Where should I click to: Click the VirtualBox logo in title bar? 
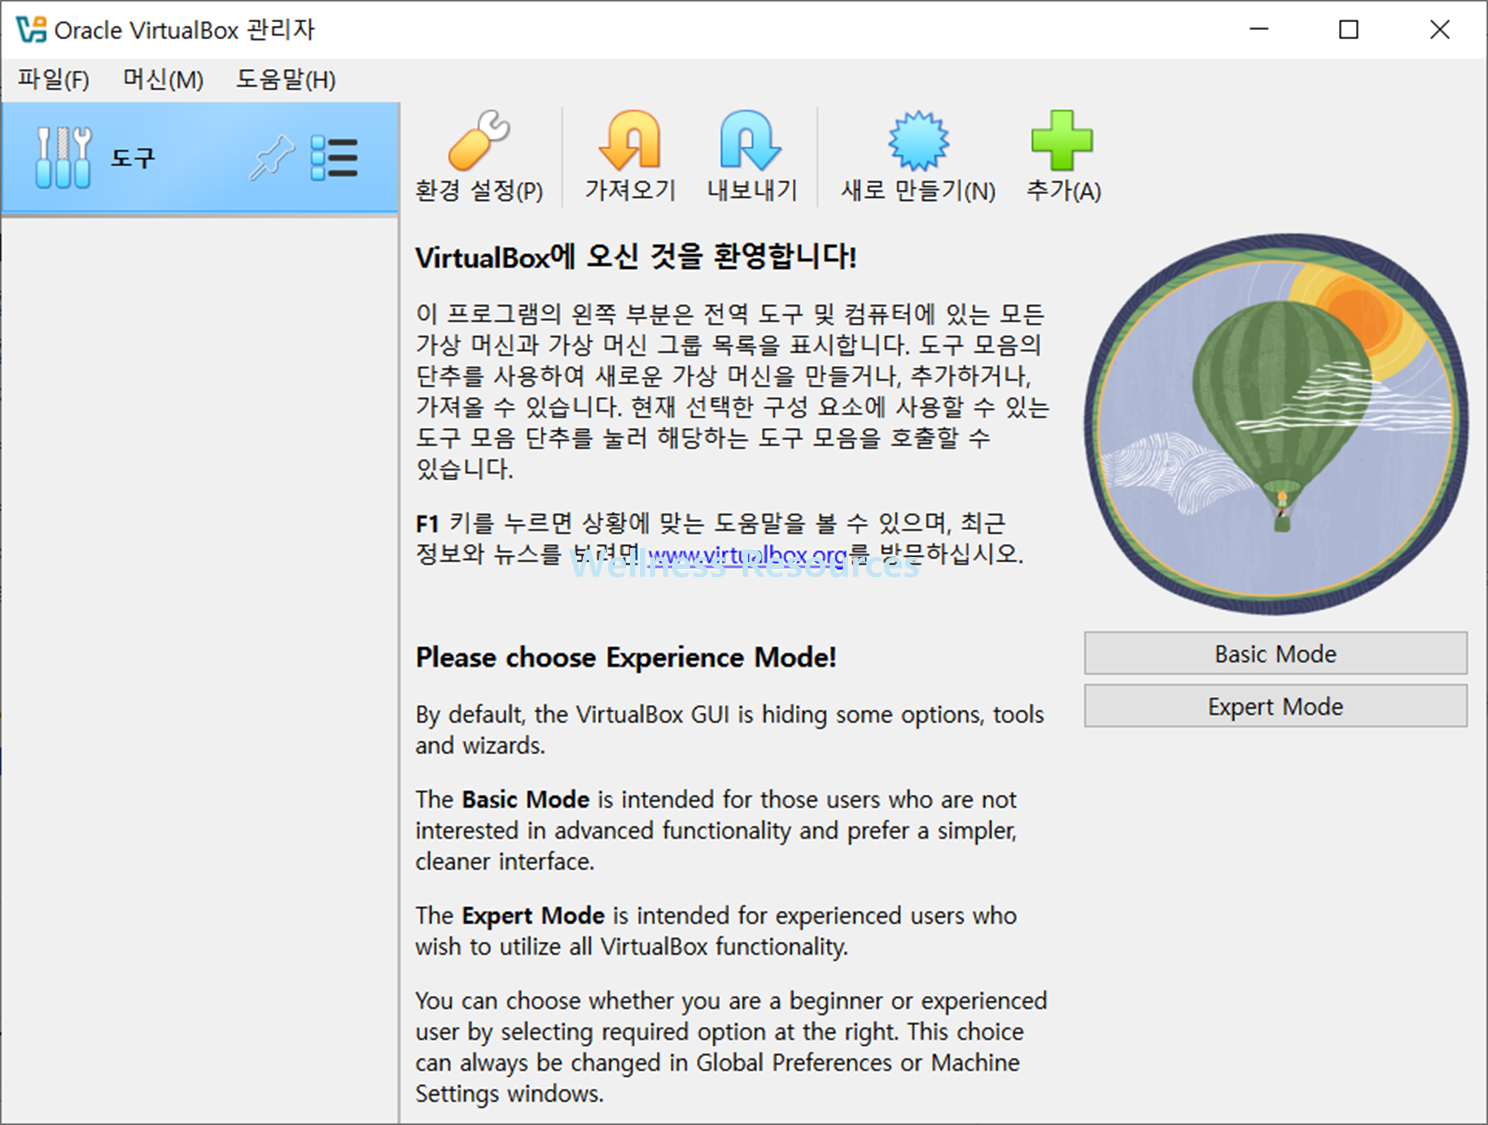(x=31, y=30)
